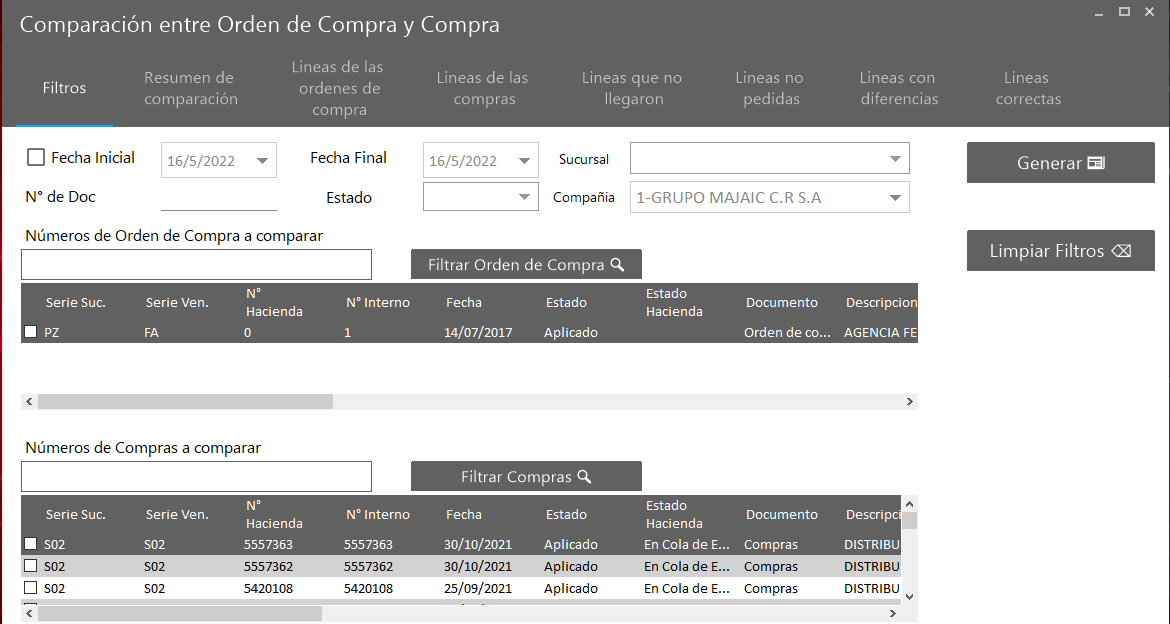This screenshot has width=1170, height=624.
Task: Tick checkbox for purchase 5420108
Action: [31, 588]
